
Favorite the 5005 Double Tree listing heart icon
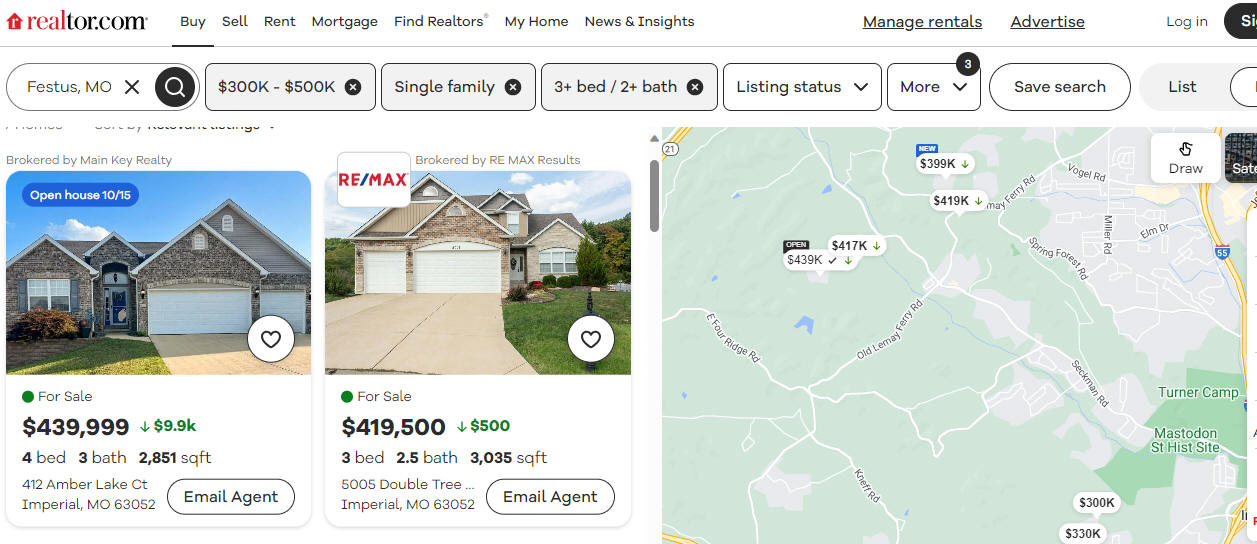(x=591, y=339)
